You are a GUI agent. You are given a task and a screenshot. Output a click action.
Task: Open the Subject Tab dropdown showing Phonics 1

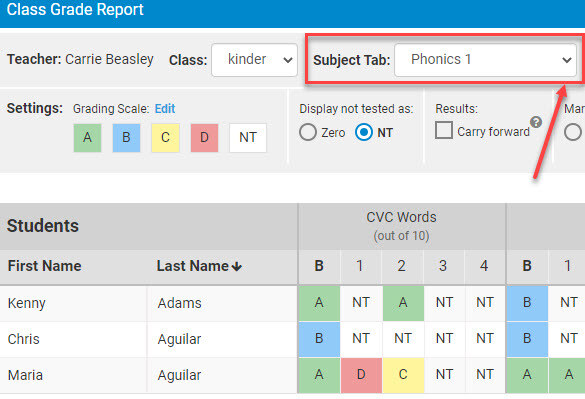(485, 60)
